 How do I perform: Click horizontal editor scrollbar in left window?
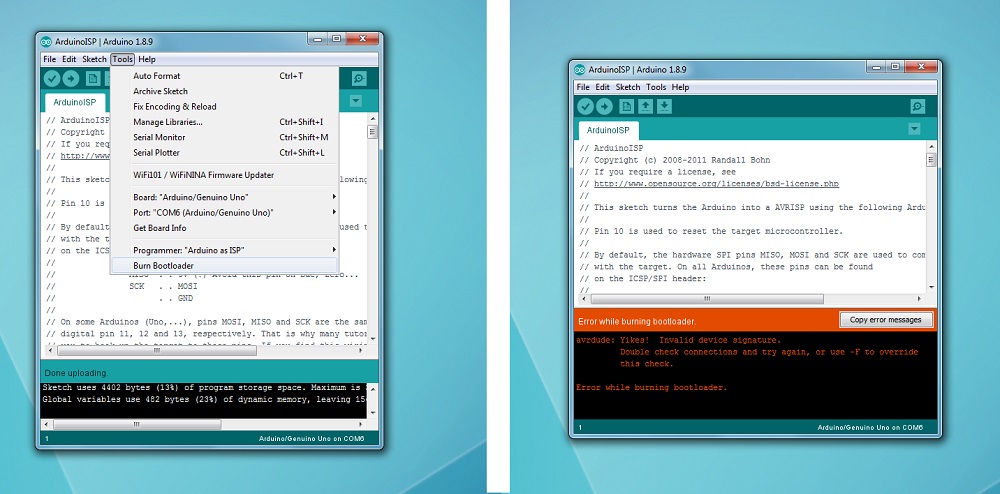[x=157, y=351]
